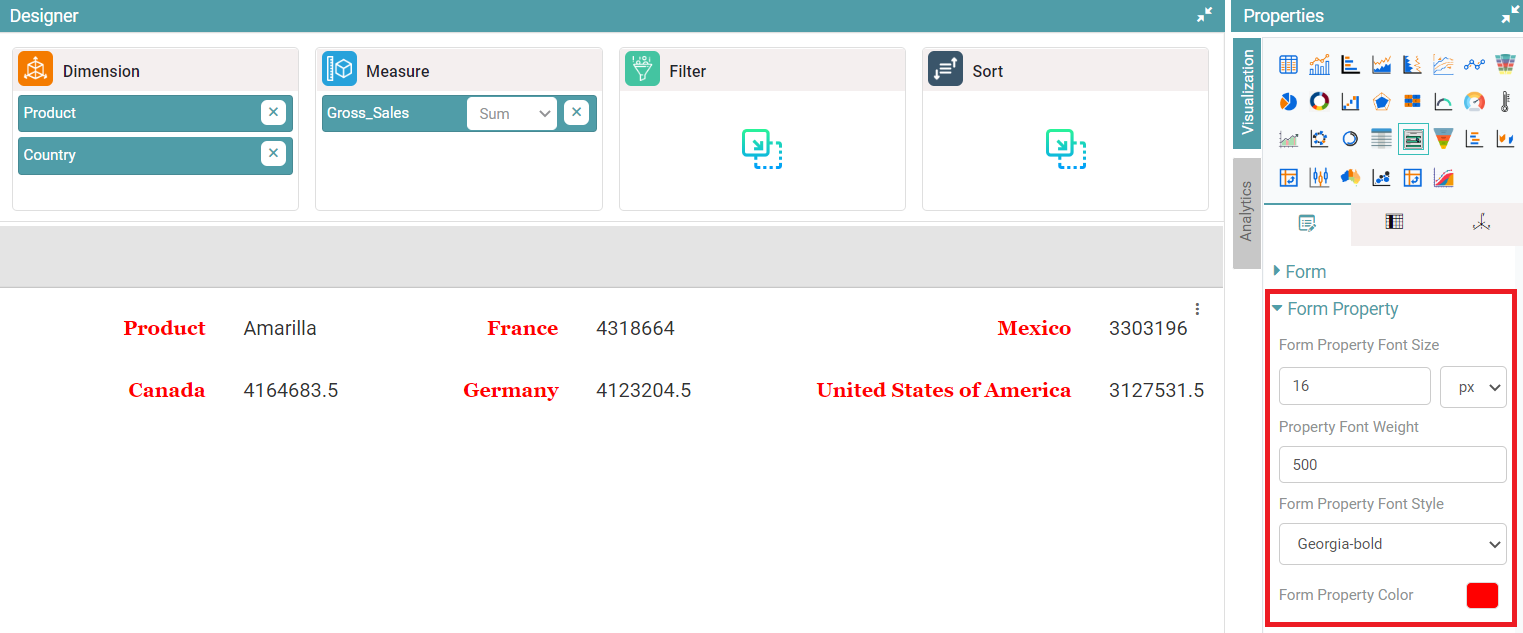Open the px font size unit dropdown
This screenshot has height=633, width=1523.
point(1473,387)
